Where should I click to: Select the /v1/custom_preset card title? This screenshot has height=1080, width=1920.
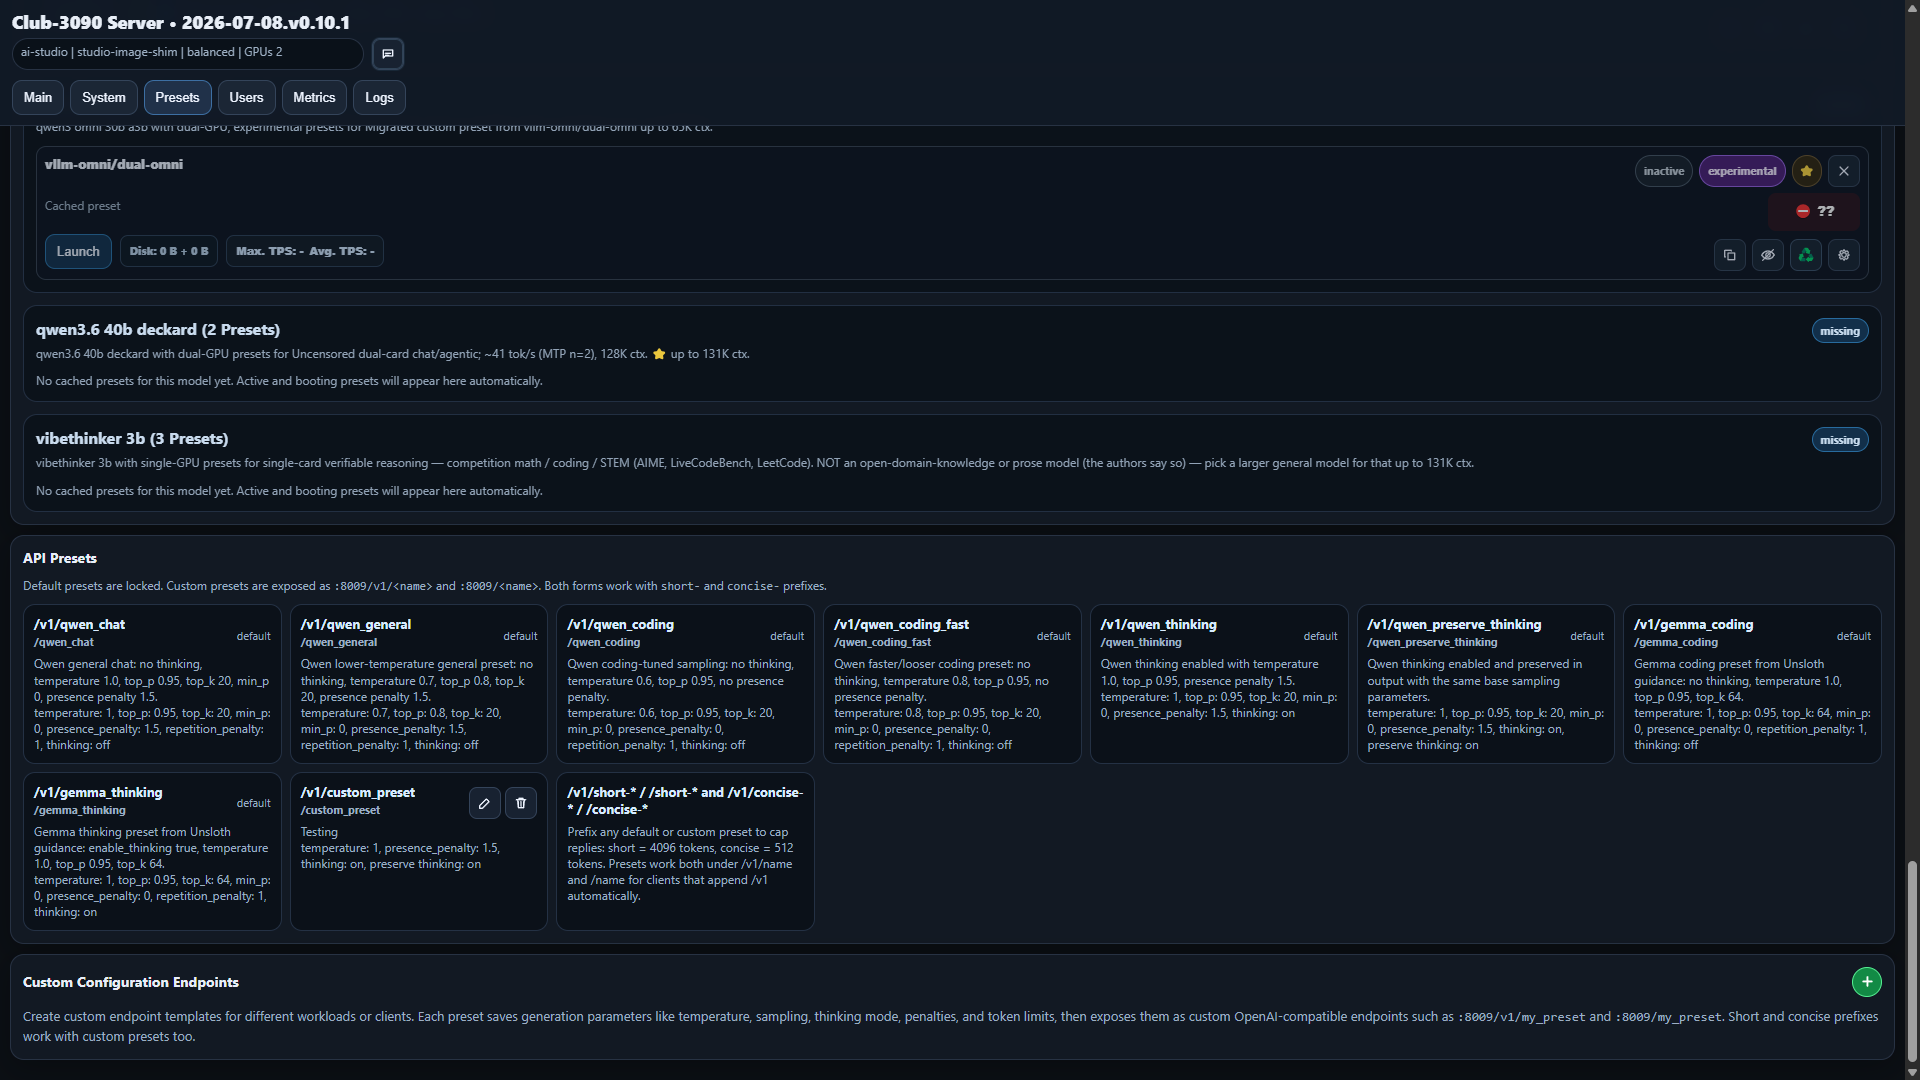(358, 792)
